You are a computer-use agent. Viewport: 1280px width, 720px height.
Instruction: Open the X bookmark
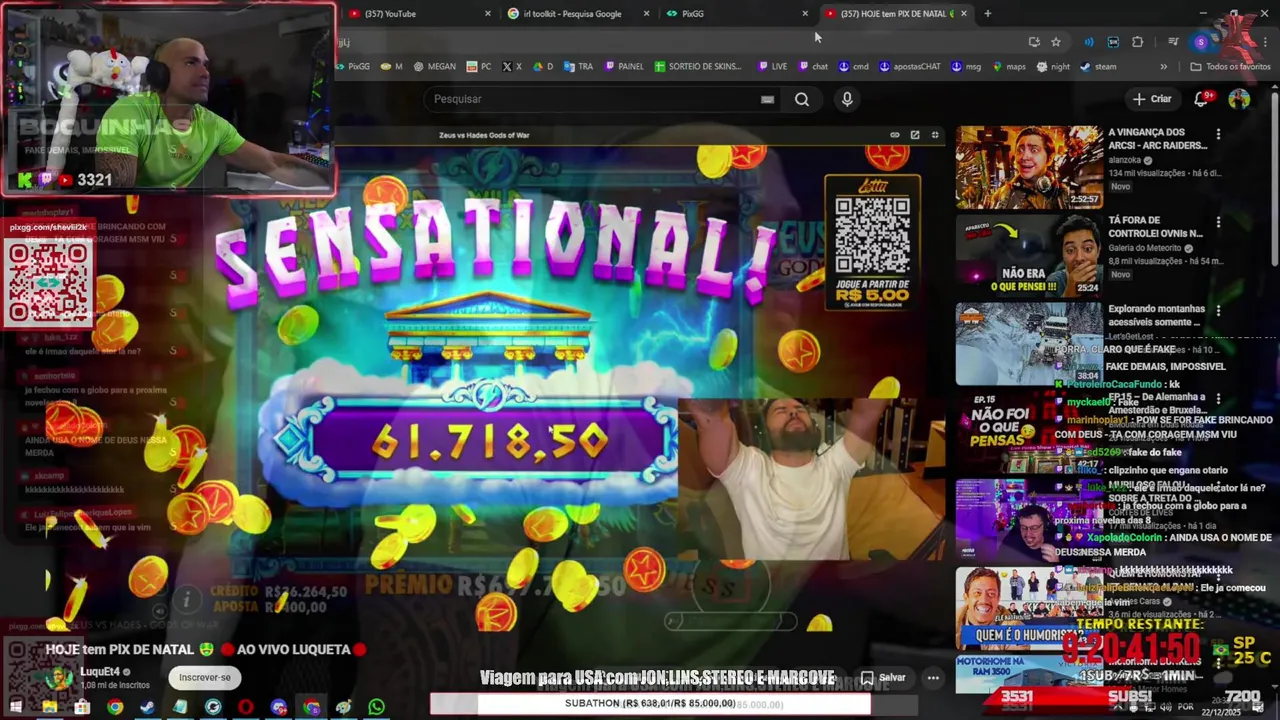pos(512,67)
